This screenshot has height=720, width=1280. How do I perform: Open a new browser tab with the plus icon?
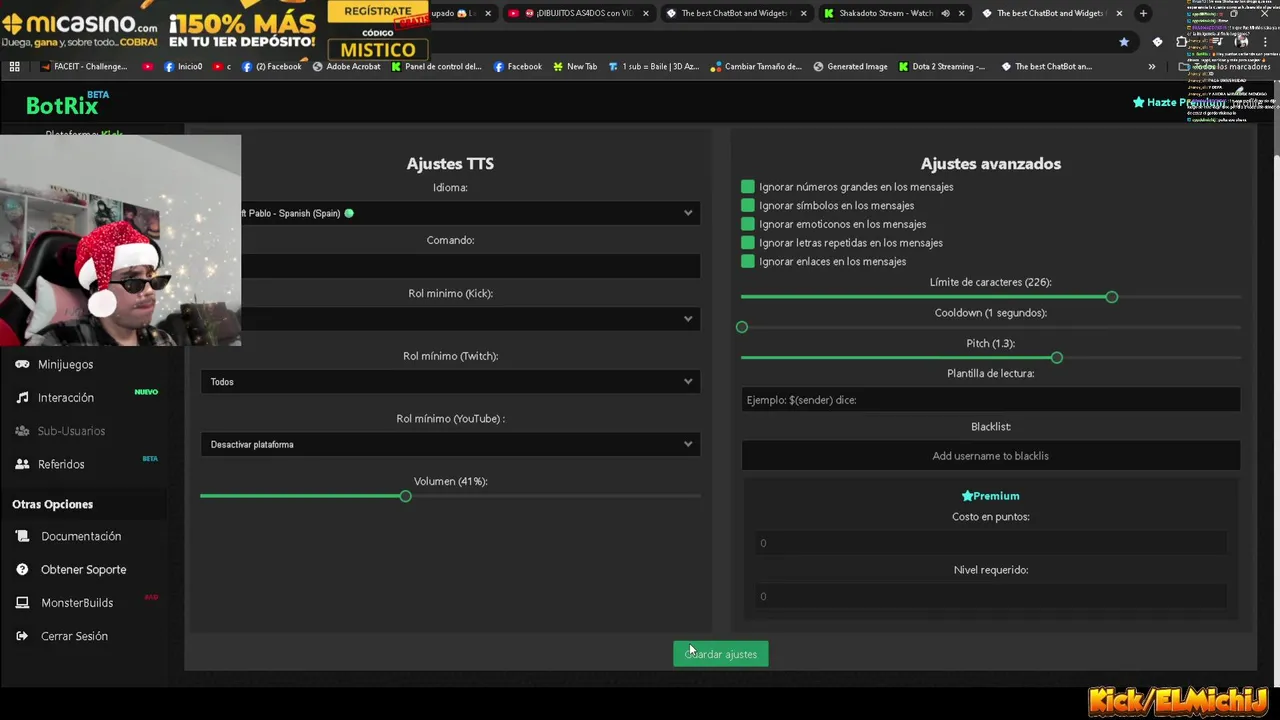[x=1143, y=13]
